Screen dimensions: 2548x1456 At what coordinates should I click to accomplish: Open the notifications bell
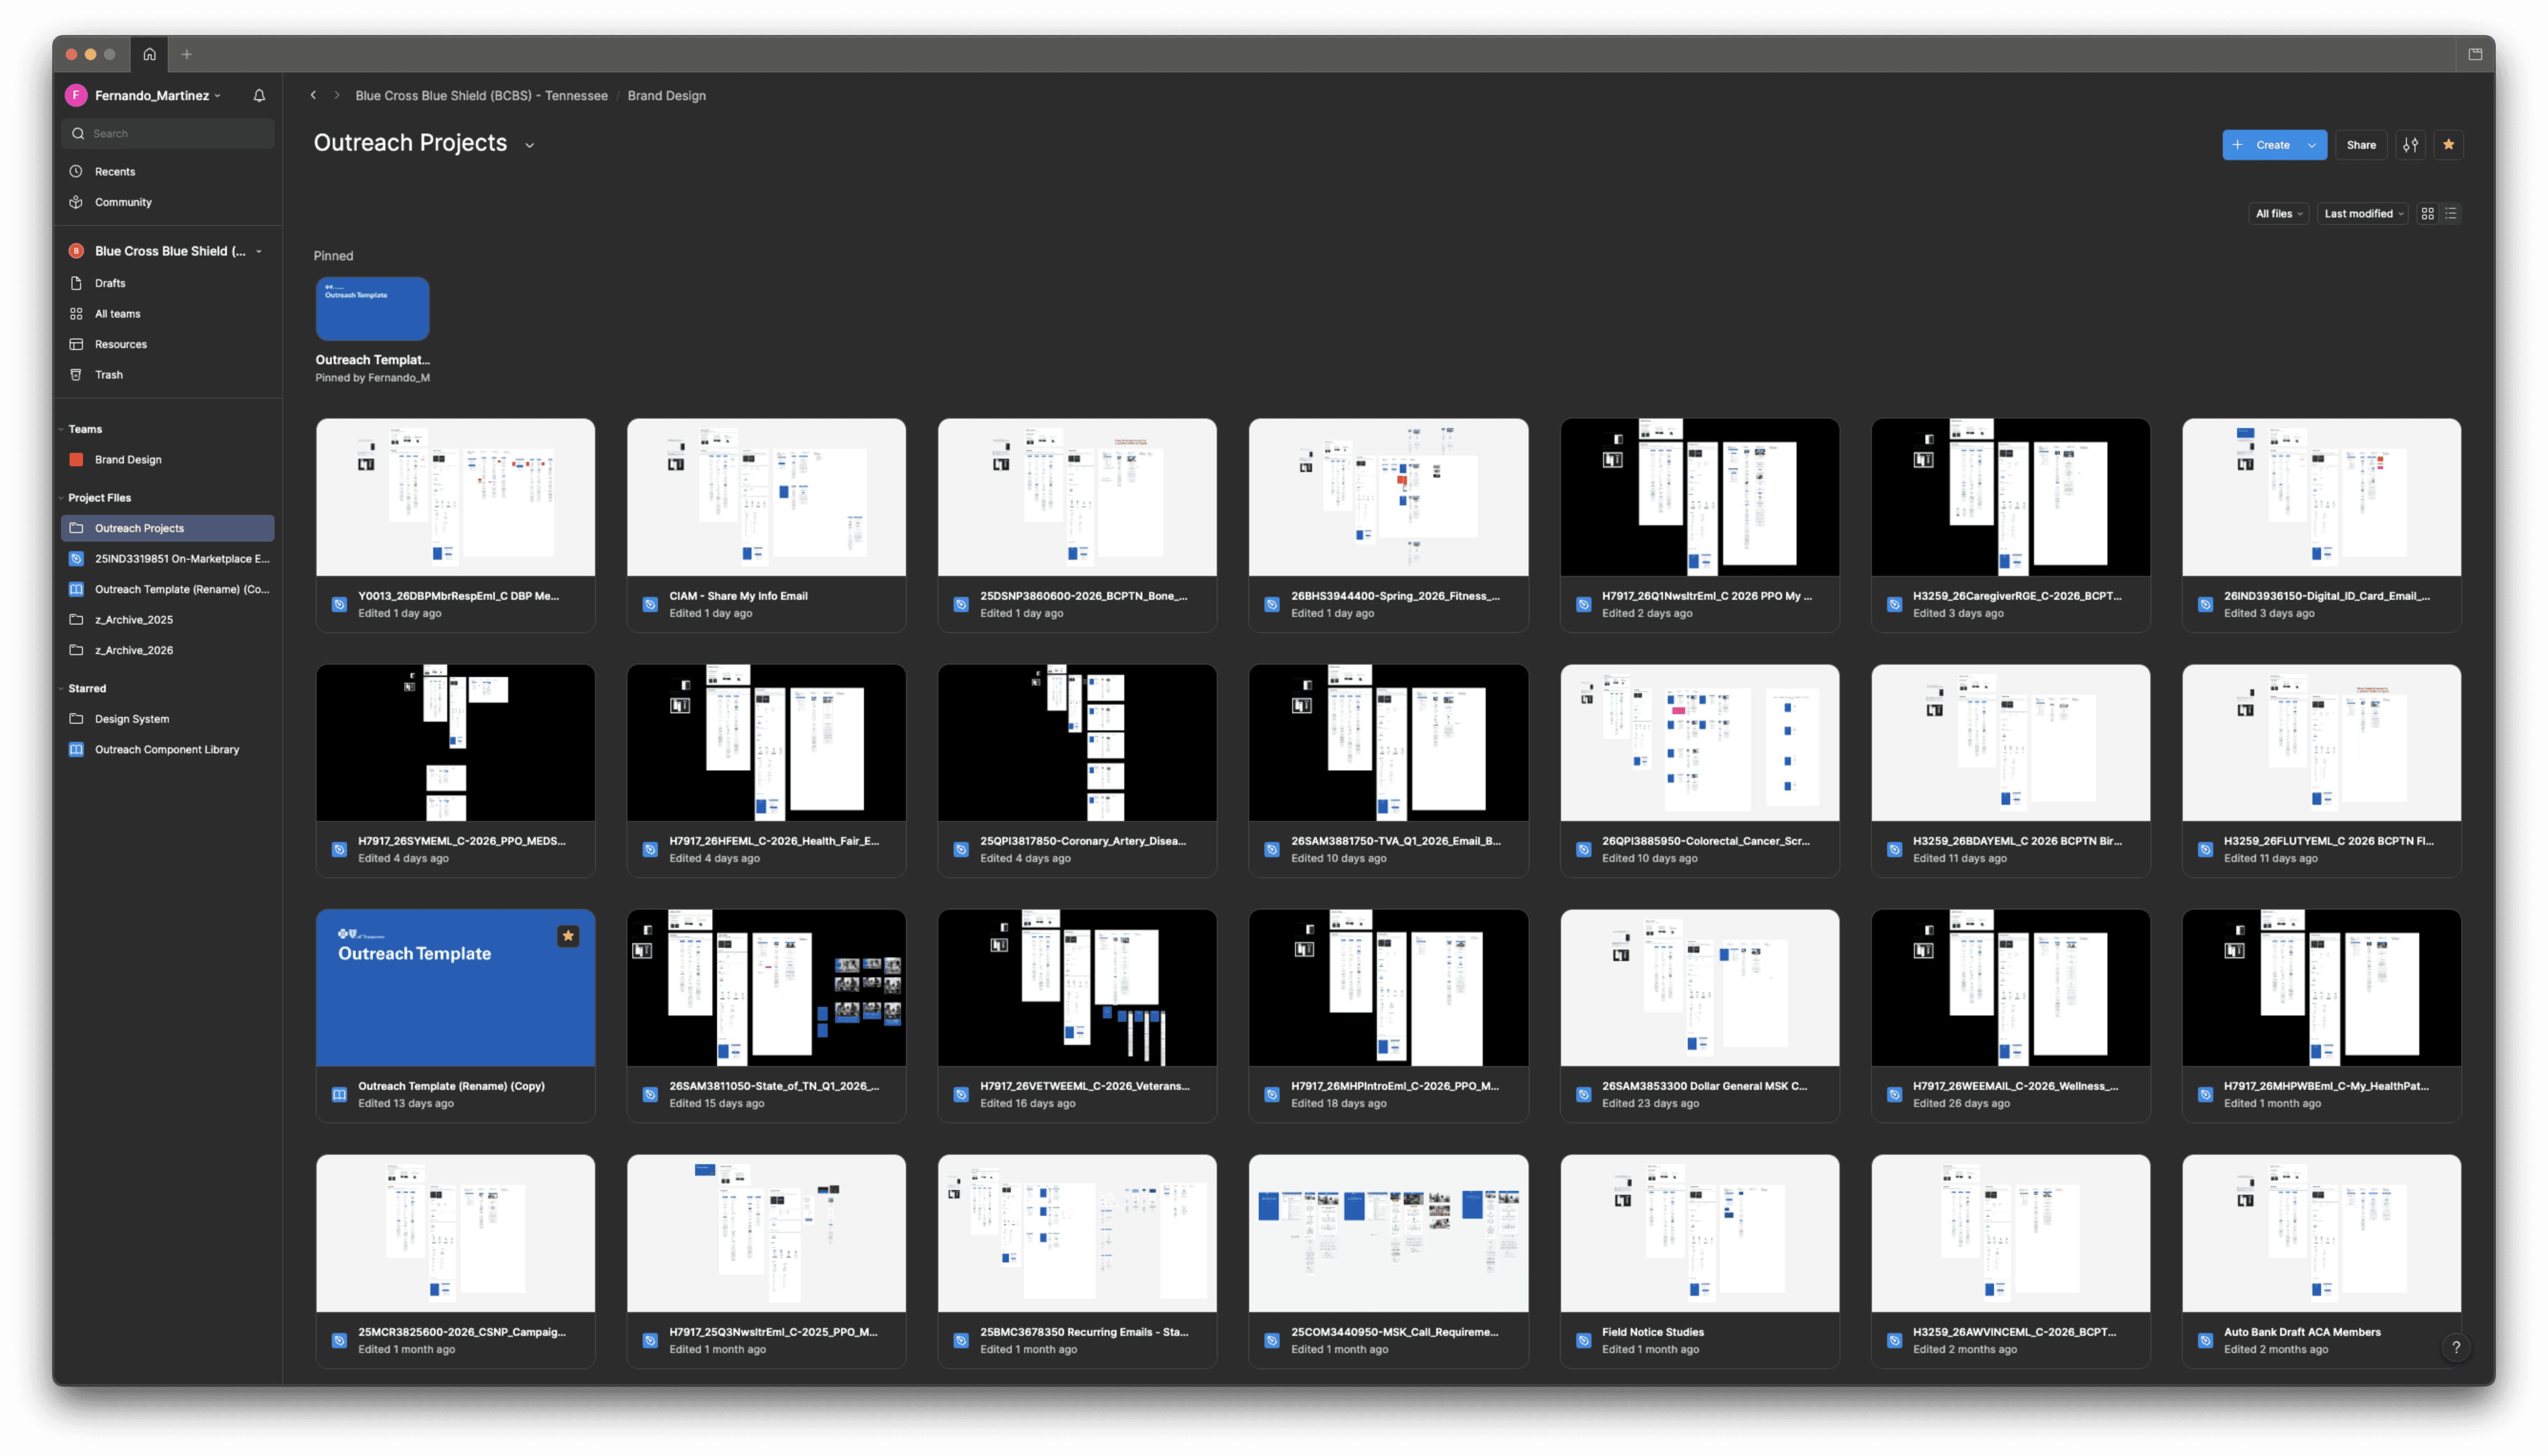(x=259, y=96)
